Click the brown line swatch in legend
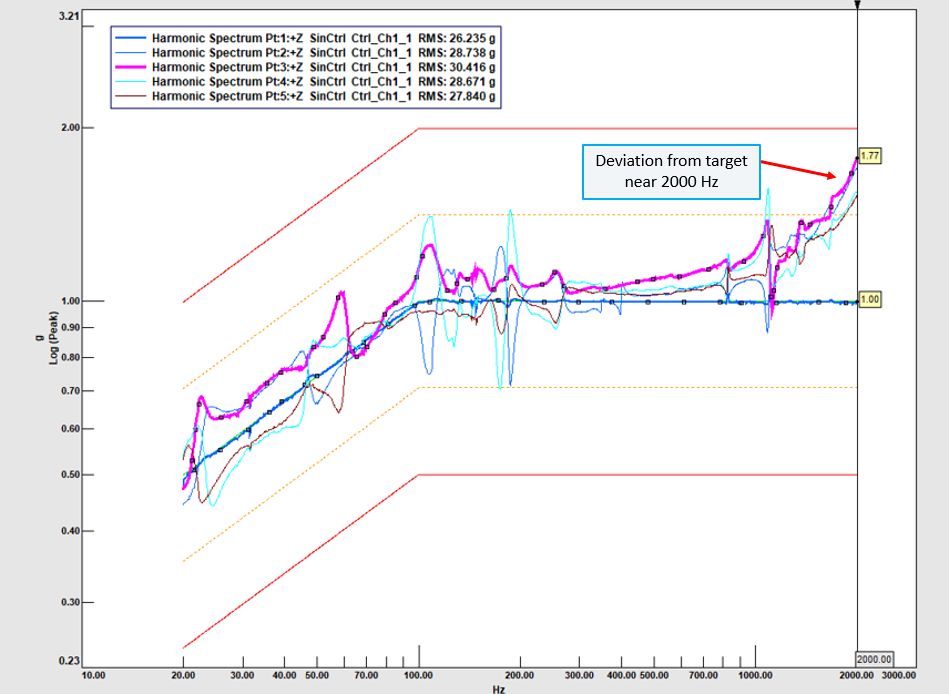Screen dimensions: 949x694 [131, 96]
